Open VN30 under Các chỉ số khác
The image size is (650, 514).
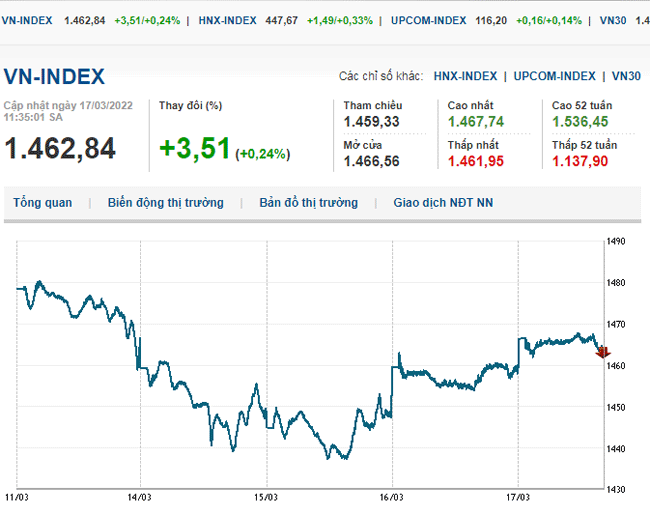626,76
